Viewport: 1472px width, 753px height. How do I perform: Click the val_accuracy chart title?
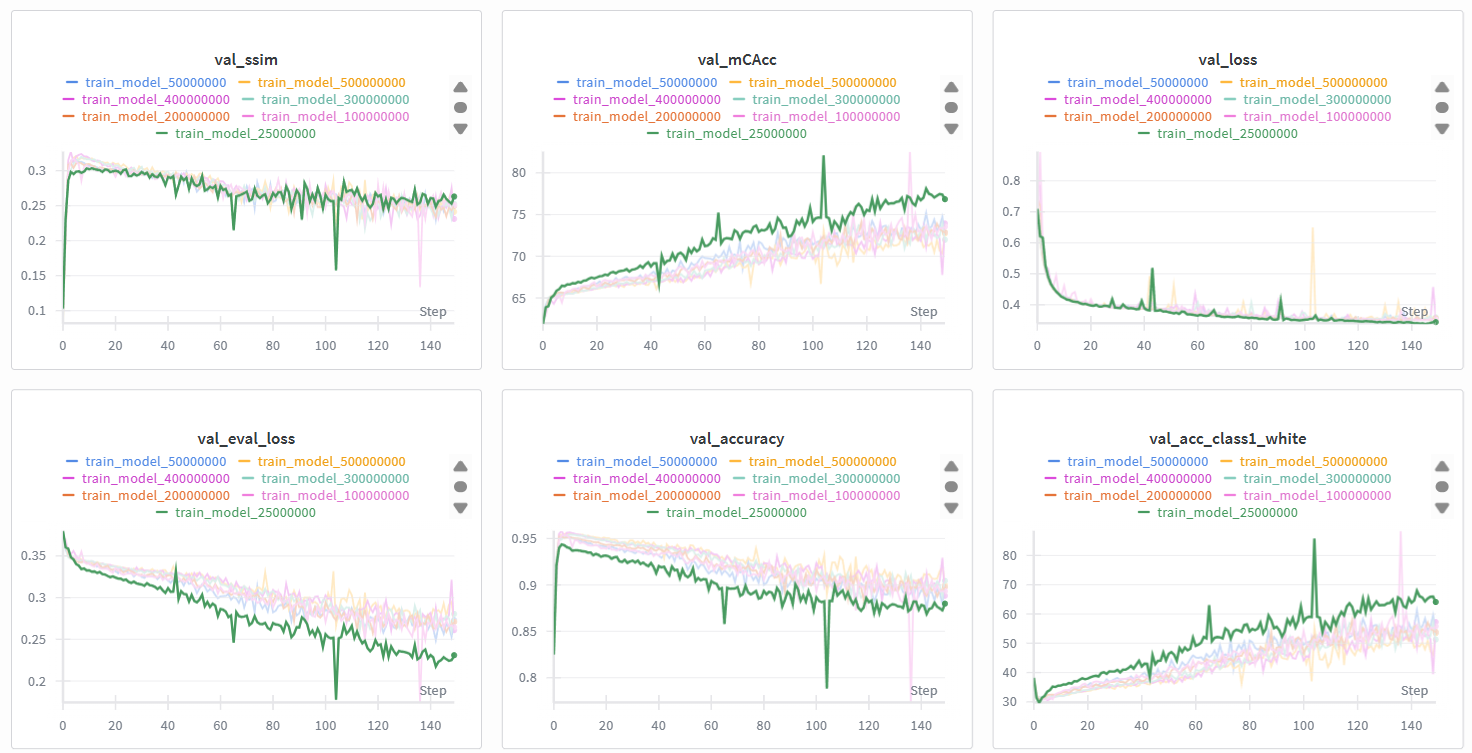tap(737, 438)
